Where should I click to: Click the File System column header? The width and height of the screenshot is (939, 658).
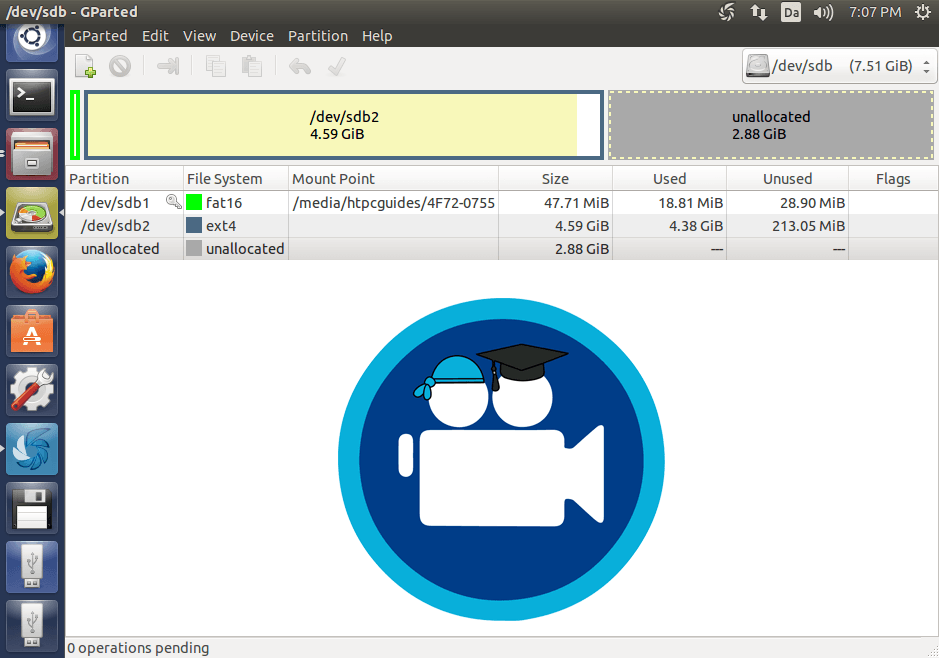click(x=225, y=179)
